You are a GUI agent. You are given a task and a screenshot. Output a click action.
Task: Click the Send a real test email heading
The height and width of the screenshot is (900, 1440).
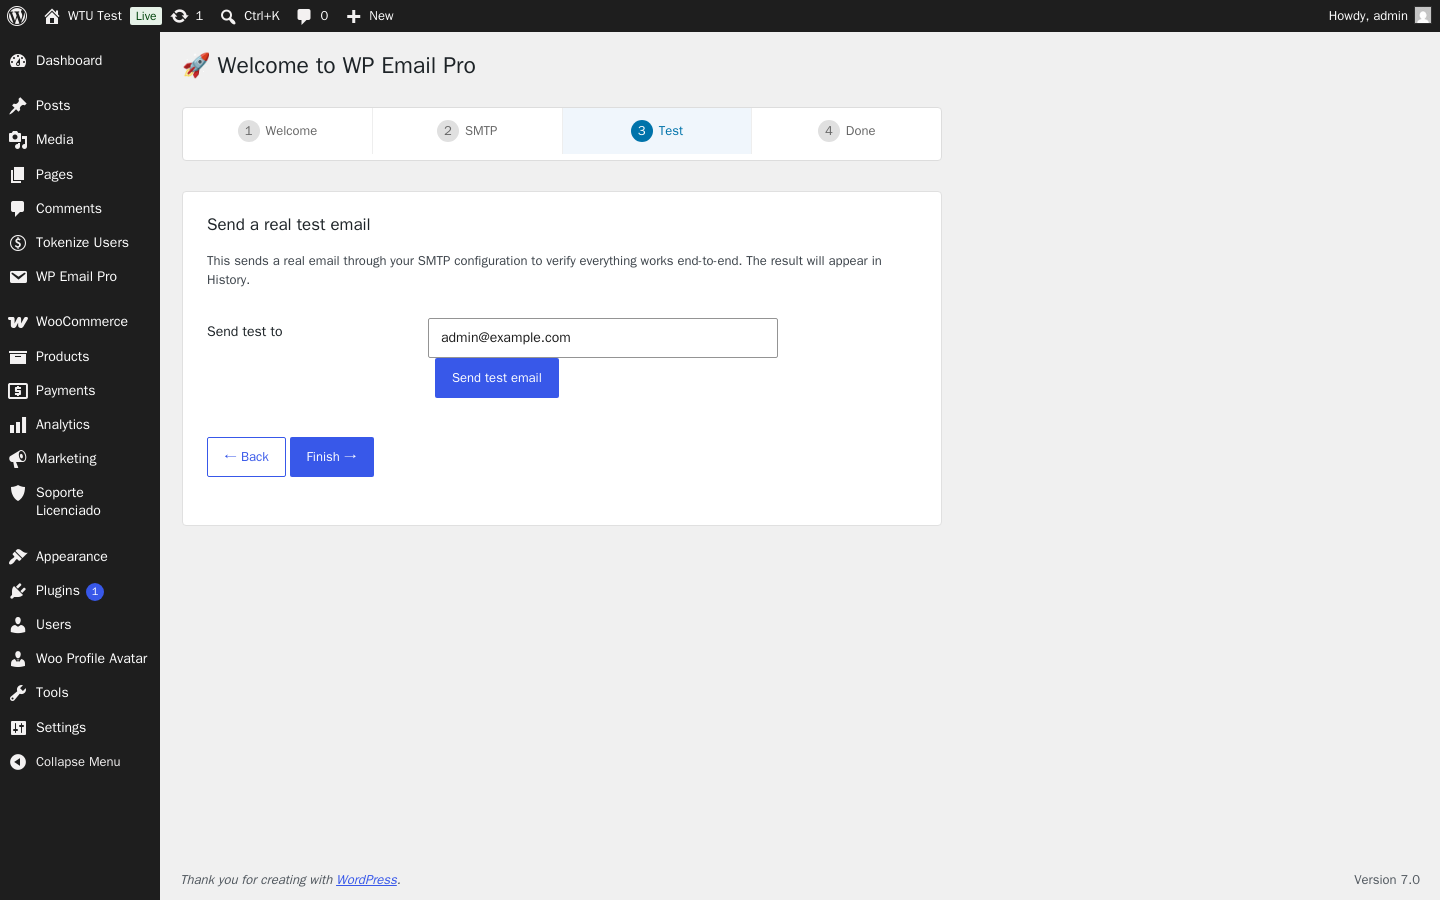coord(289,225)
